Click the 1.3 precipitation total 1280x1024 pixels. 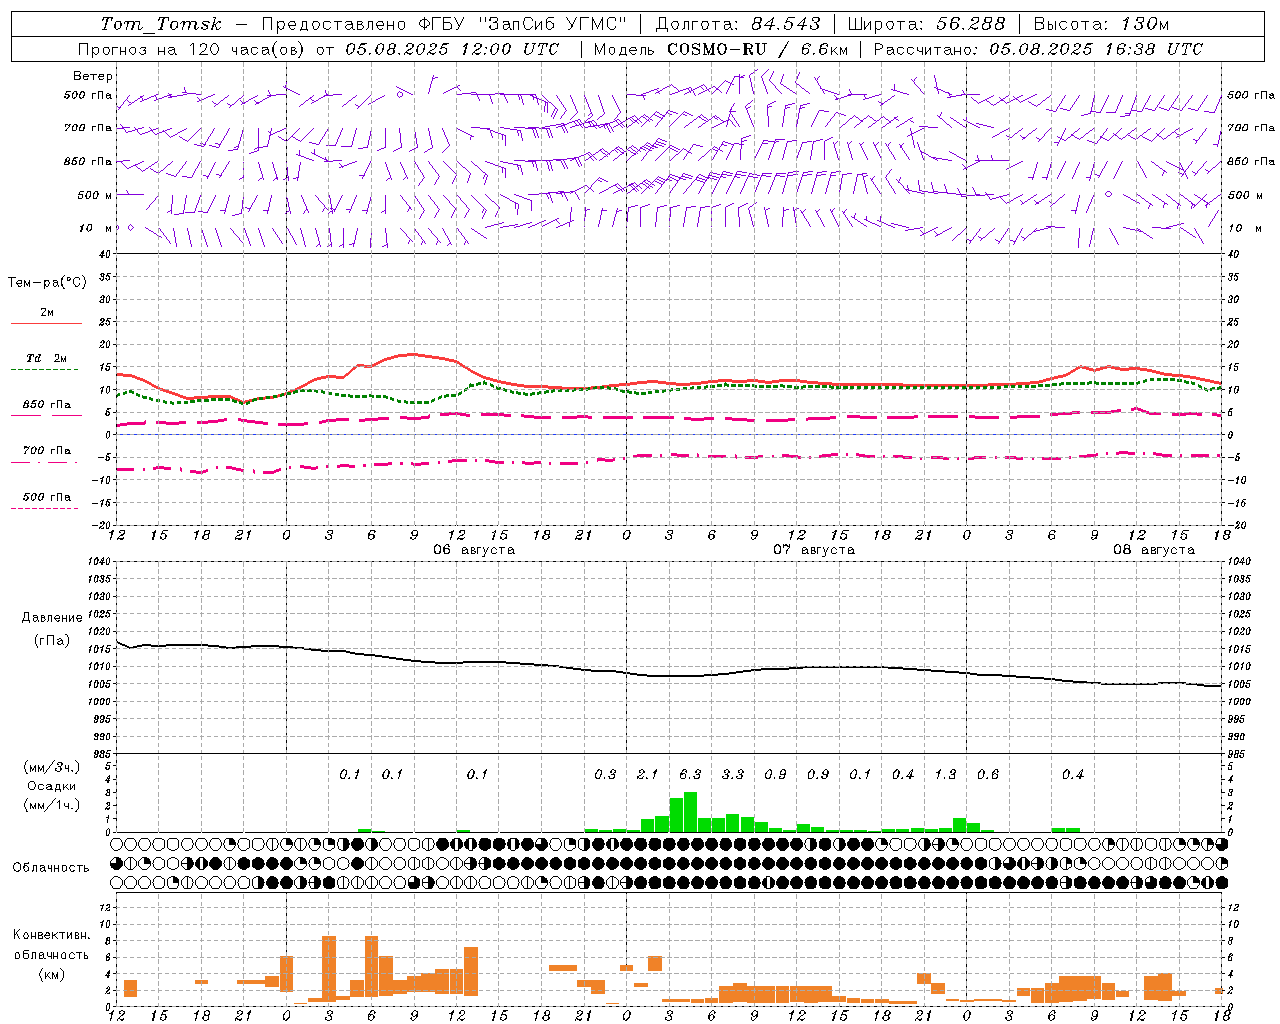(945, 775)
